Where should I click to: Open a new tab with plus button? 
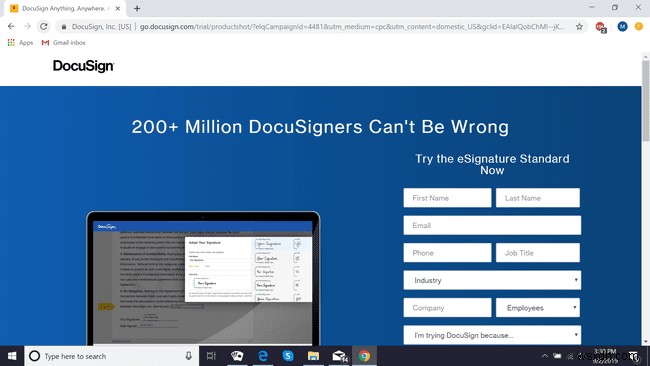tap(137, 8)
